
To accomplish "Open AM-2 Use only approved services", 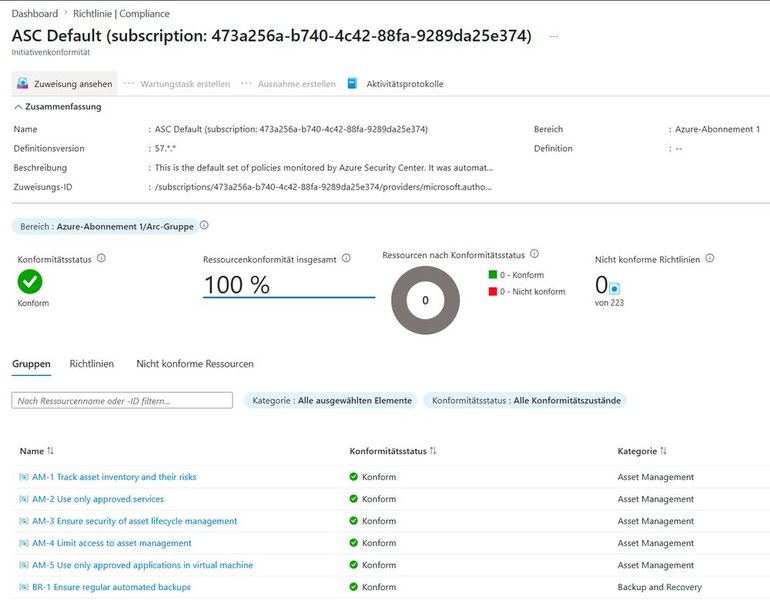I will [x=98, y=499].
